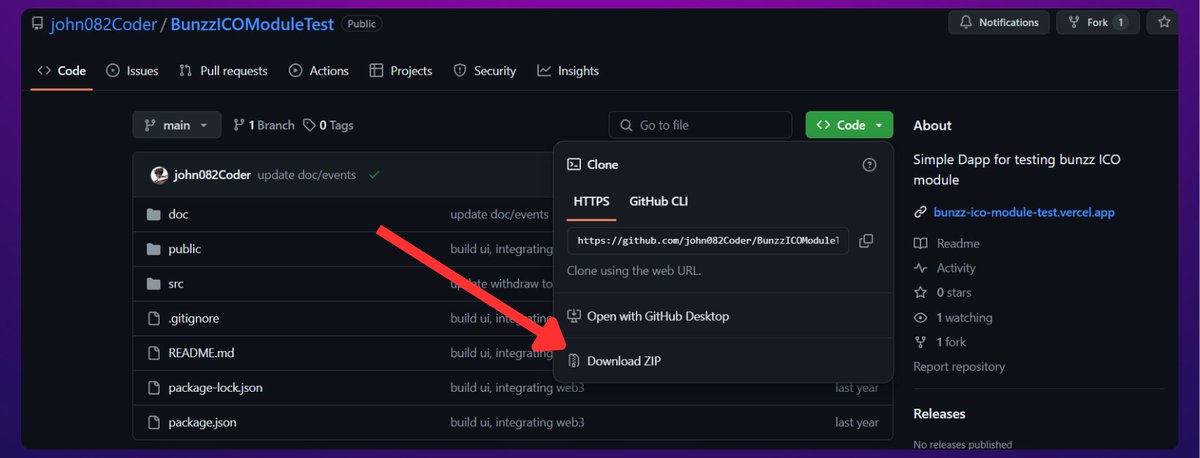Open the clone help question mark icon
1200x458 pixels.
point(869,165)
